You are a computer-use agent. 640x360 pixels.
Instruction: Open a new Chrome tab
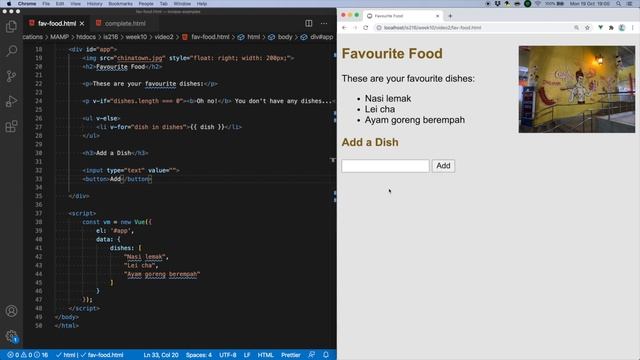pos(450,16)
